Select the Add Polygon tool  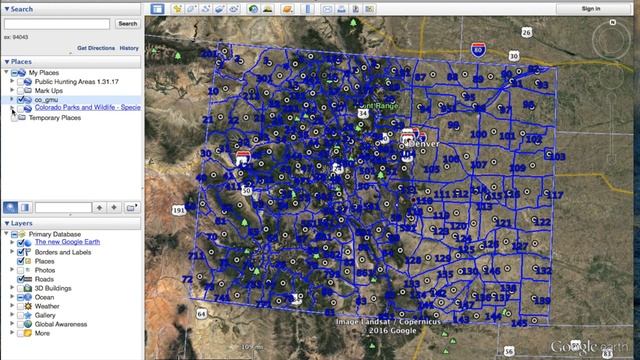pos(191,9)
